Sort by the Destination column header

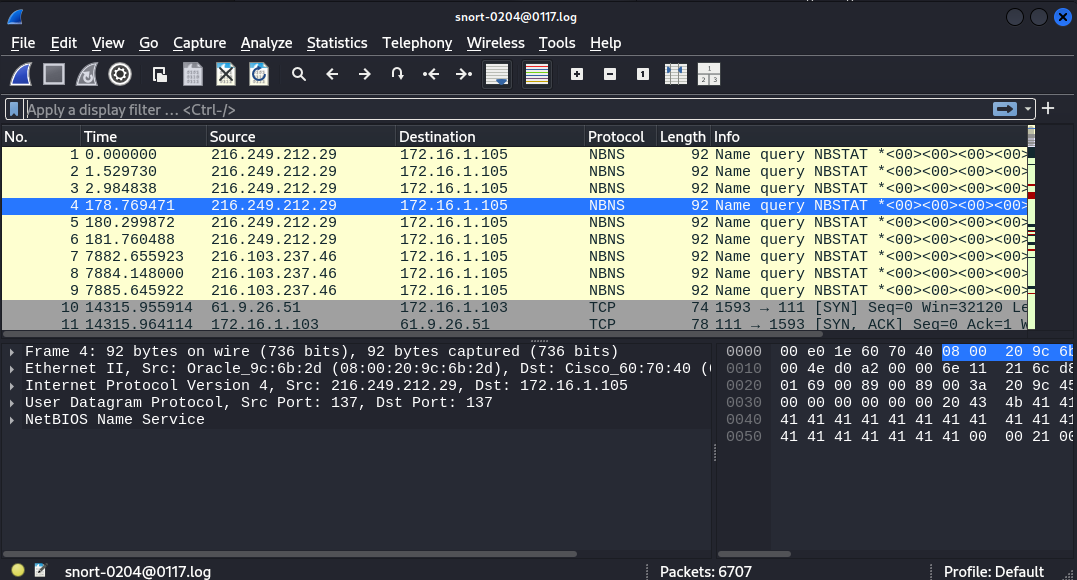coord(490,137)
